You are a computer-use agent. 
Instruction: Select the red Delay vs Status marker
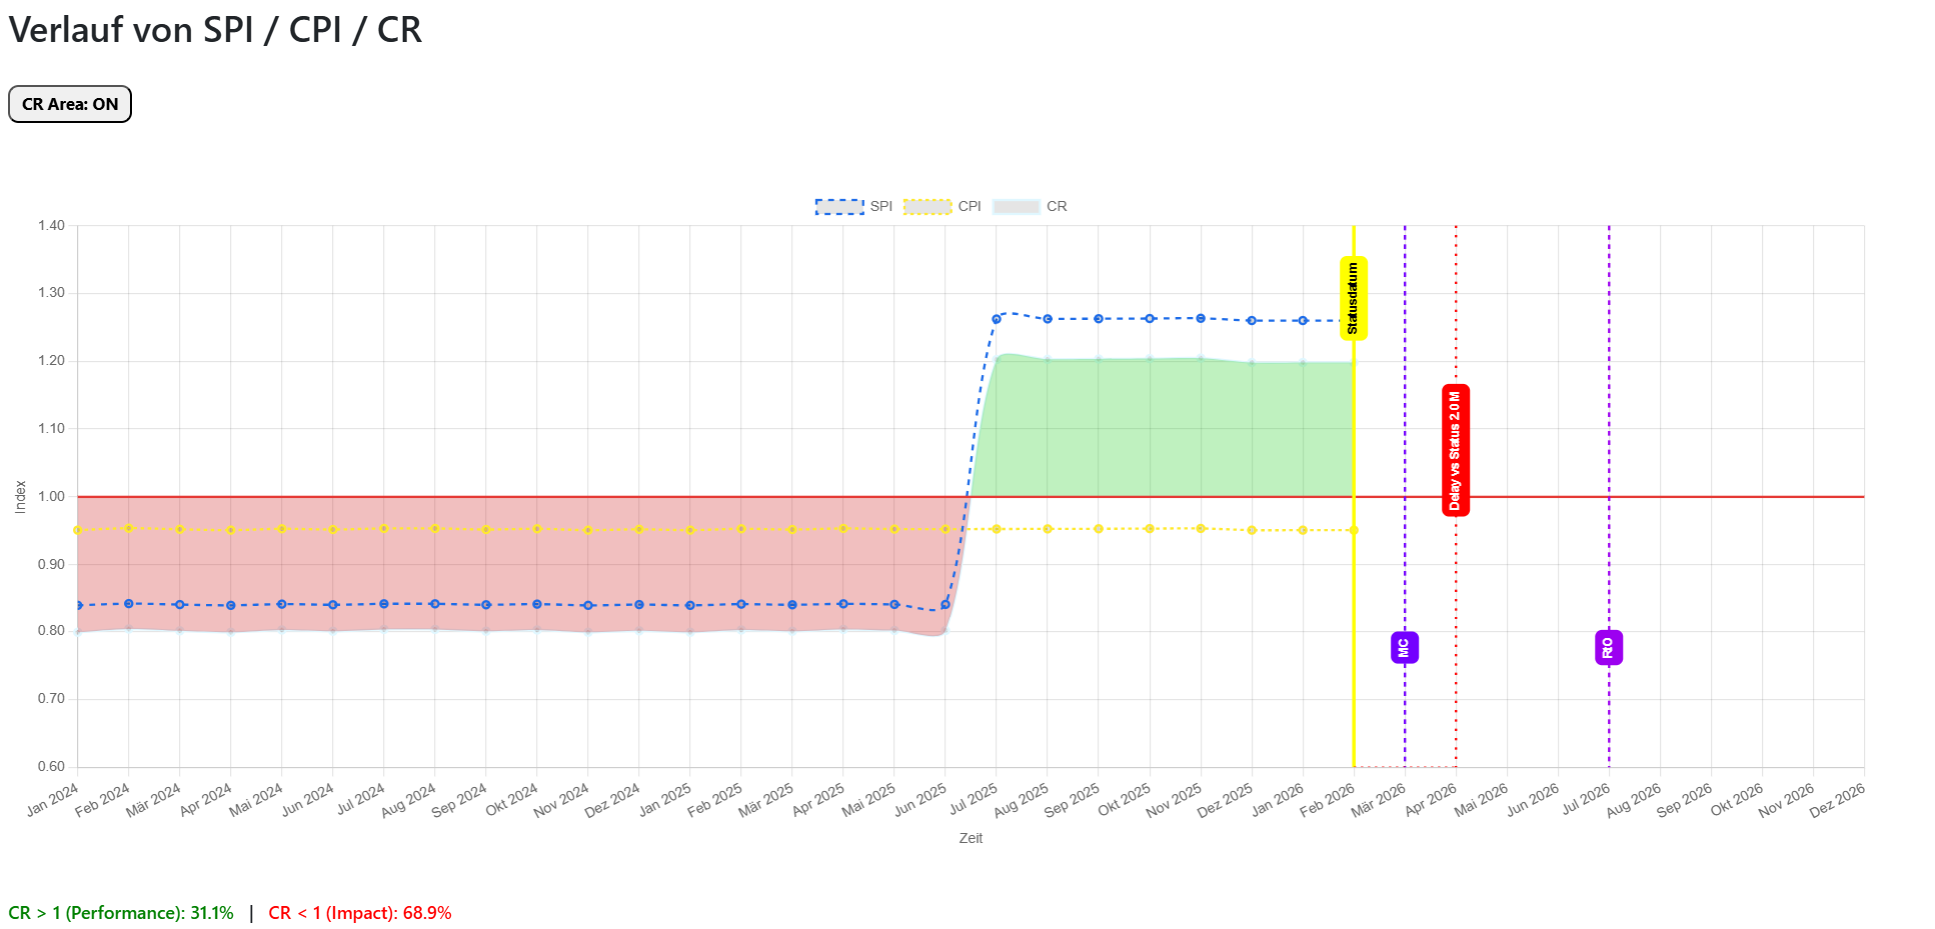(x=1455, y=449)
